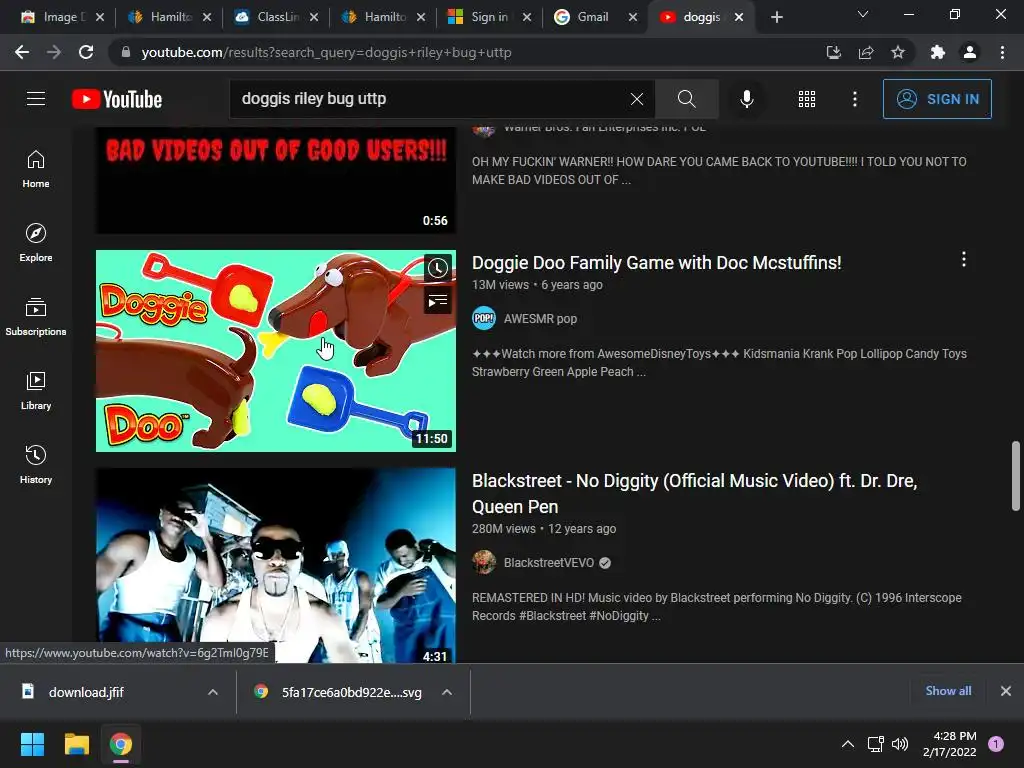The width and height of the screenshot is (1024, 768).
Task: Open new browser tab
Action: (x=776, y=17)
